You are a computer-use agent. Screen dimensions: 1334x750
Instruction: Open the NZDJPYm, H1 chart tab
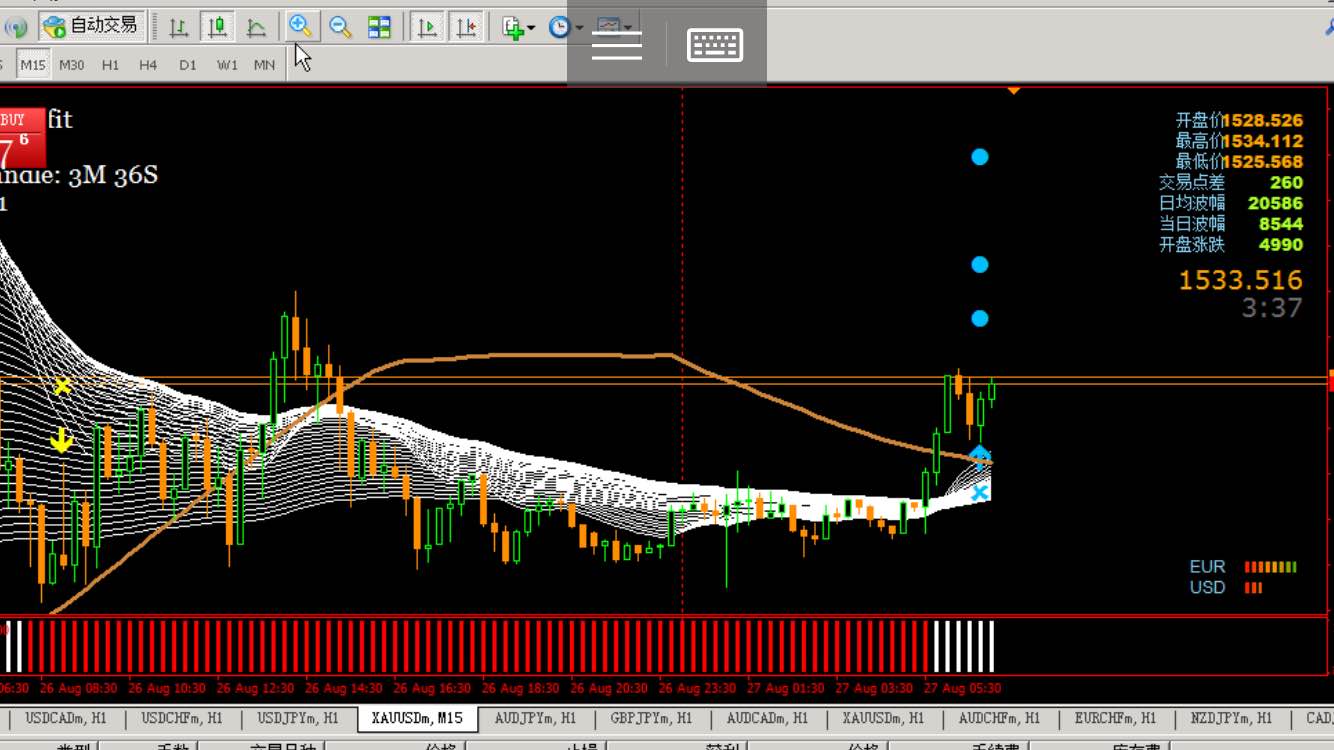coord(1232,718)
